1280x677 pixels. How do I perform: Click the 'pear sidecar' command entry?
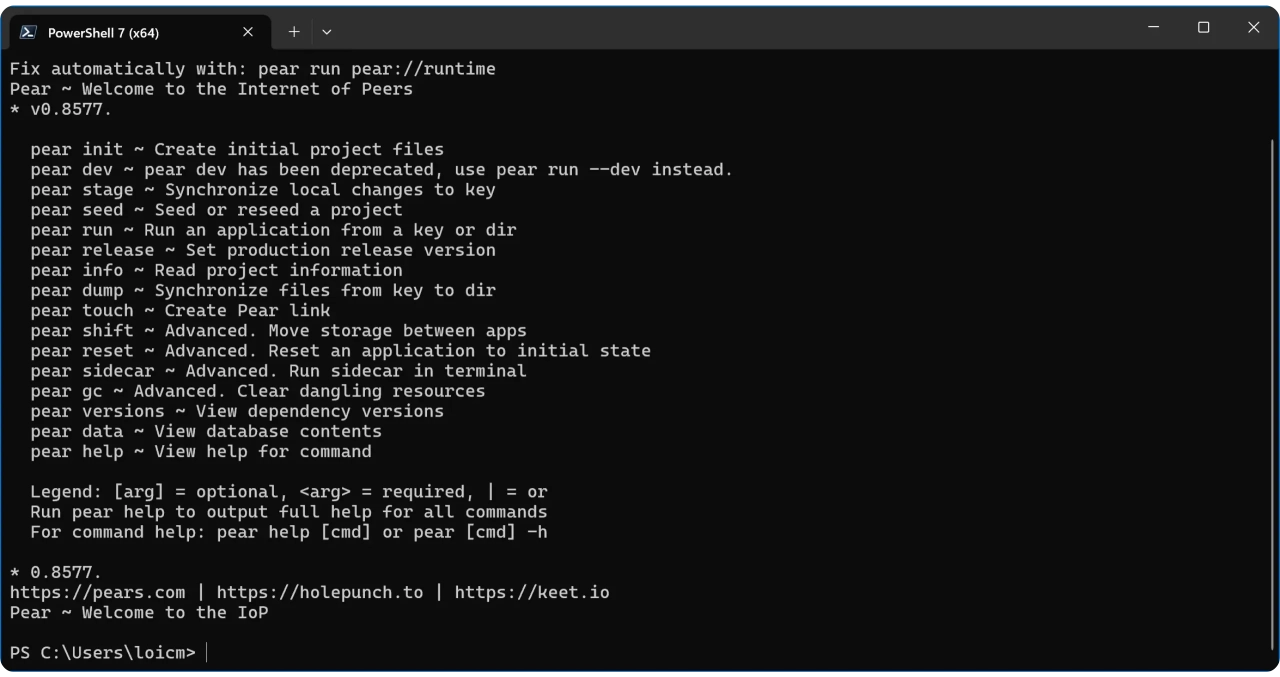[x=278, y=371]
